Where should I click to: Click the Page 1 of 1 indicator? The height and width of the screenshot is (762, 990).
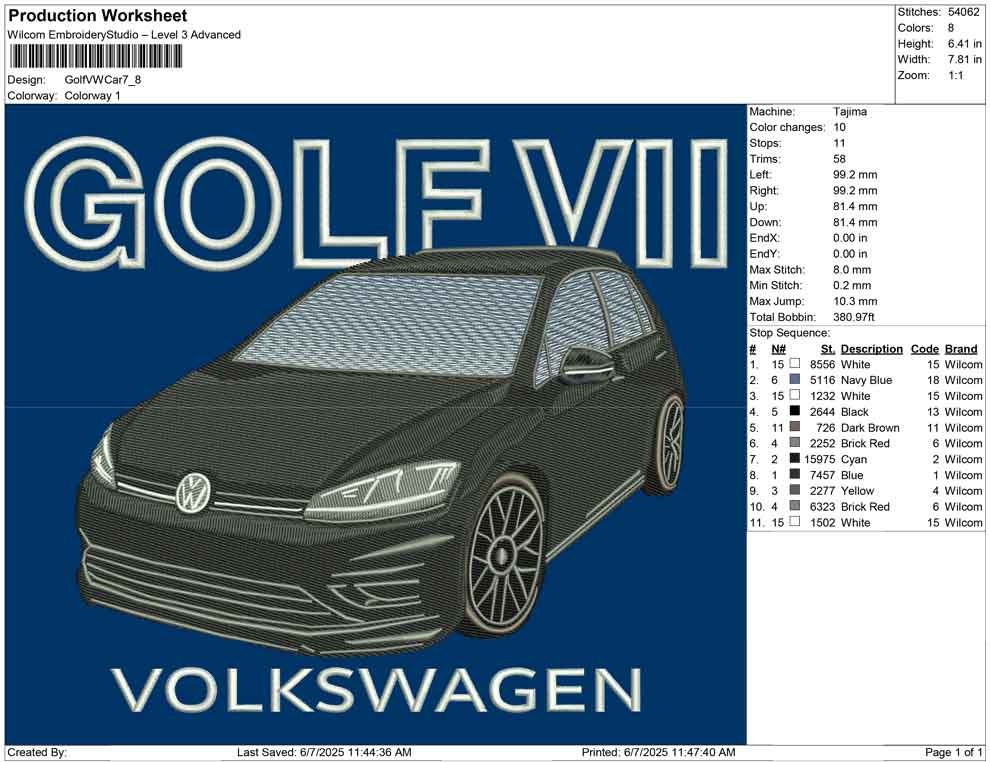[953, 752]
